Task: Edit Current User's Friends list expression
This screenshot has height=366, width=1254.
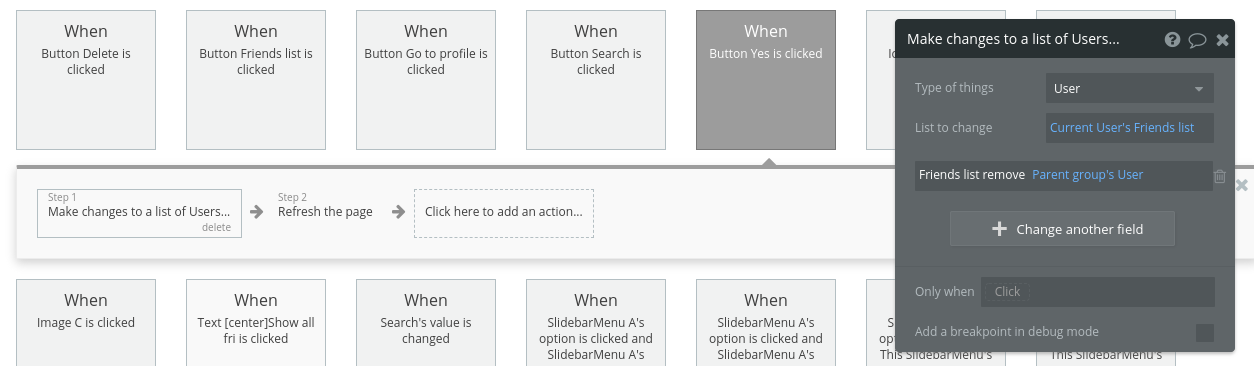Action: tap(1122, 128)
